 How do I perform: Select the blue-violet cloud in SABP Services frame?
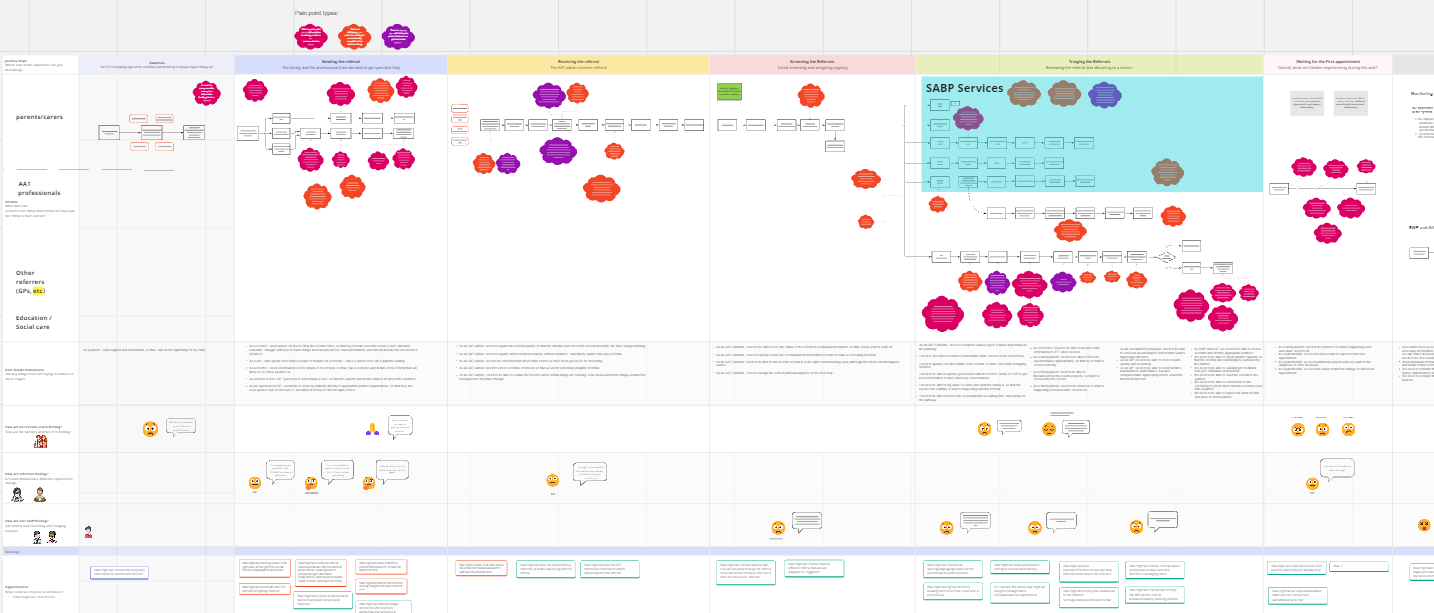pyautogui.click(x=1104, y=95)
